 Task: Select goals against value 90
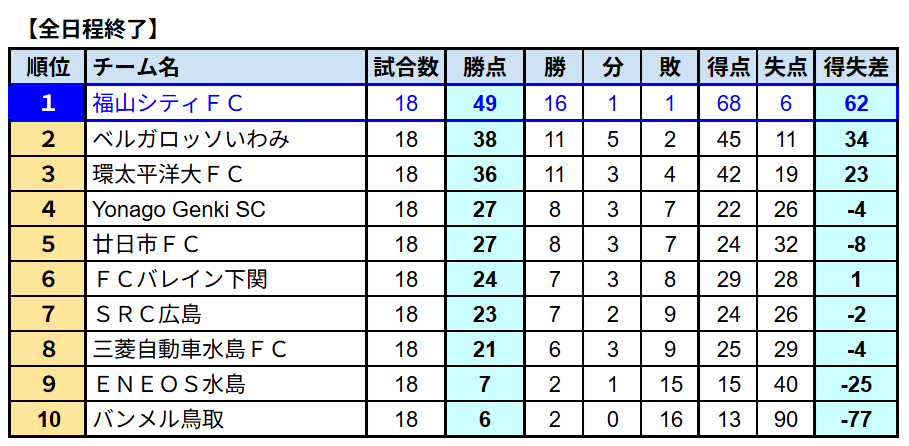(786, 419)
